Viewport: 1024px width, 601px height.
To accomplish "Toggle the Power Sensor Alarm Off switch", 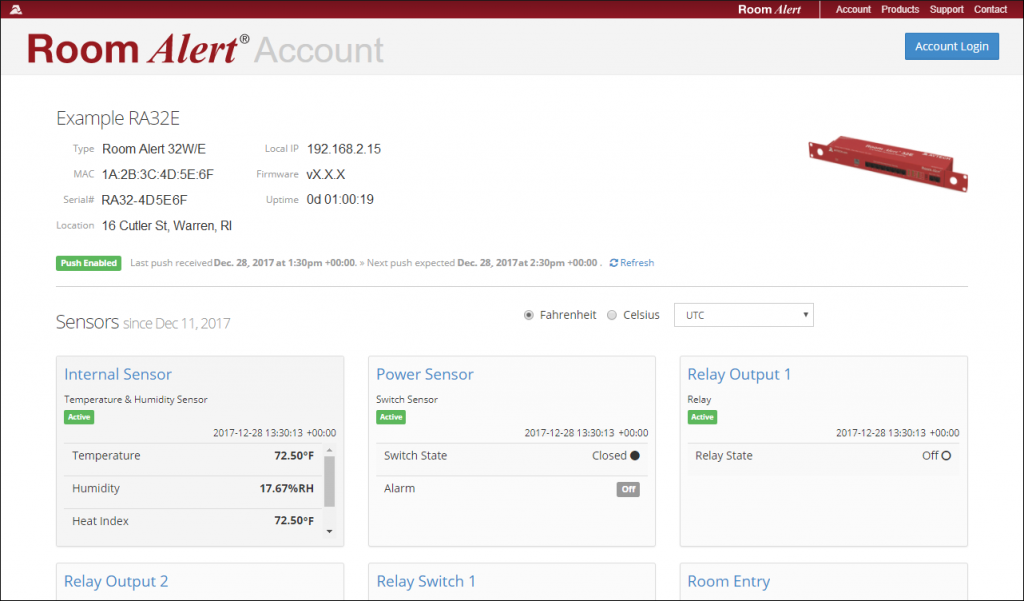I will coord(627,489).
